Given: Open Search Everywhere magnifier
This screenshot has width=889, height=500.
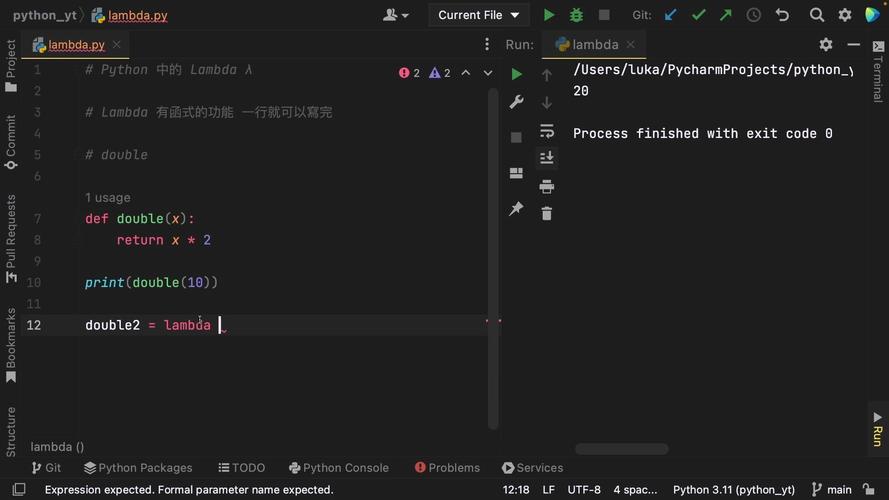Looking at the screenshot, I should pyautogui.click(x=816, y=15).
